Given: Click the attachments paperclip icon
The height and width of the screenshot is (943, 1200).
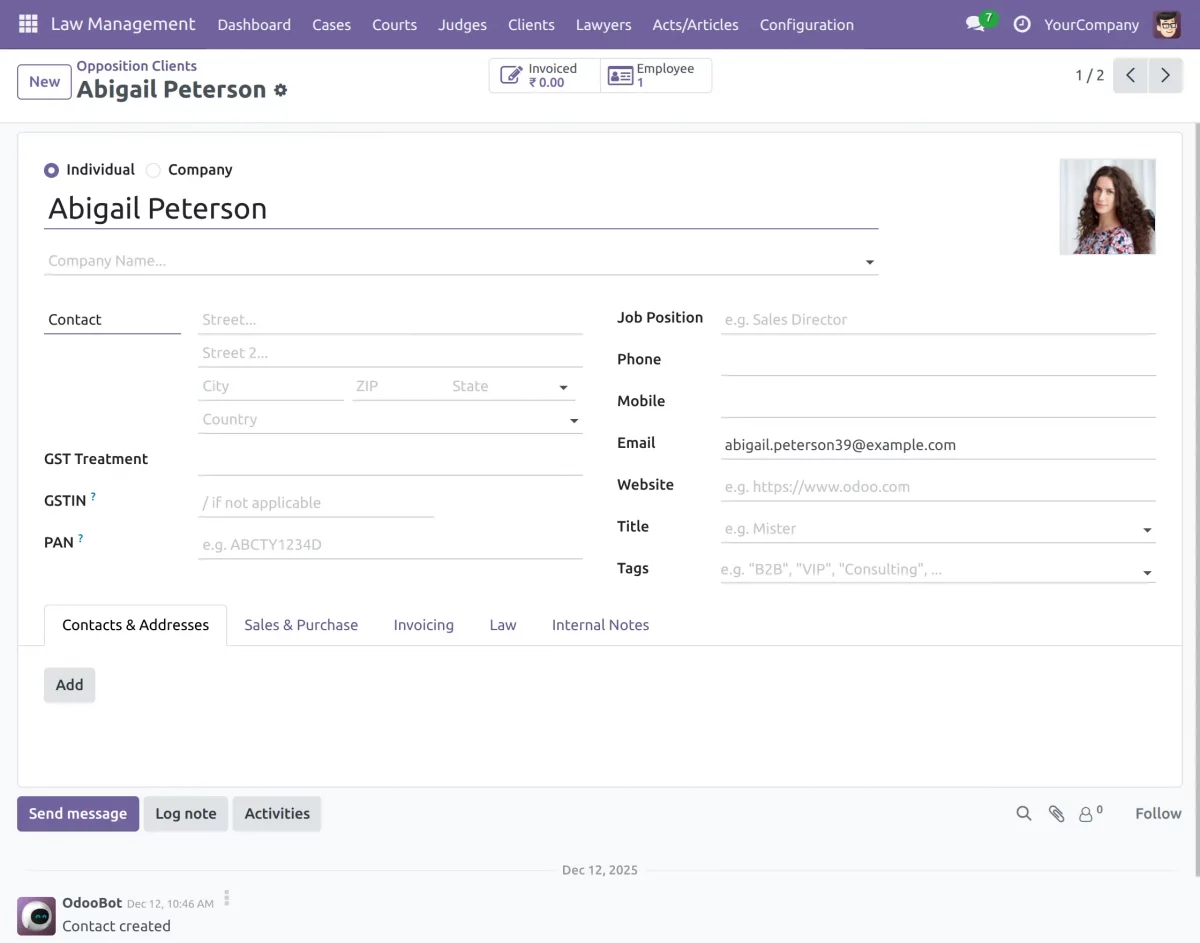Looking at the screenshot, I should pos(1056,813).
